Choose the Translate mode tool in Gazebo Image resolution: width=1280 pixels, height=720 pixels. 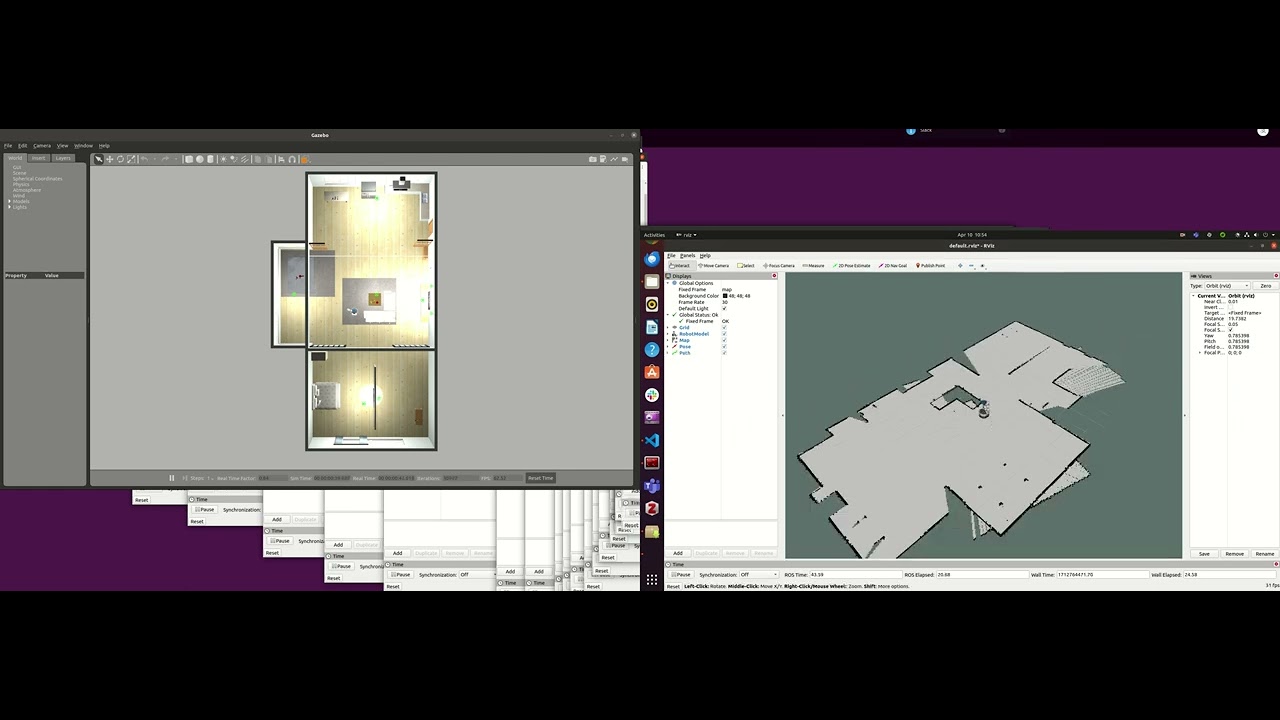tap(109, 159)
